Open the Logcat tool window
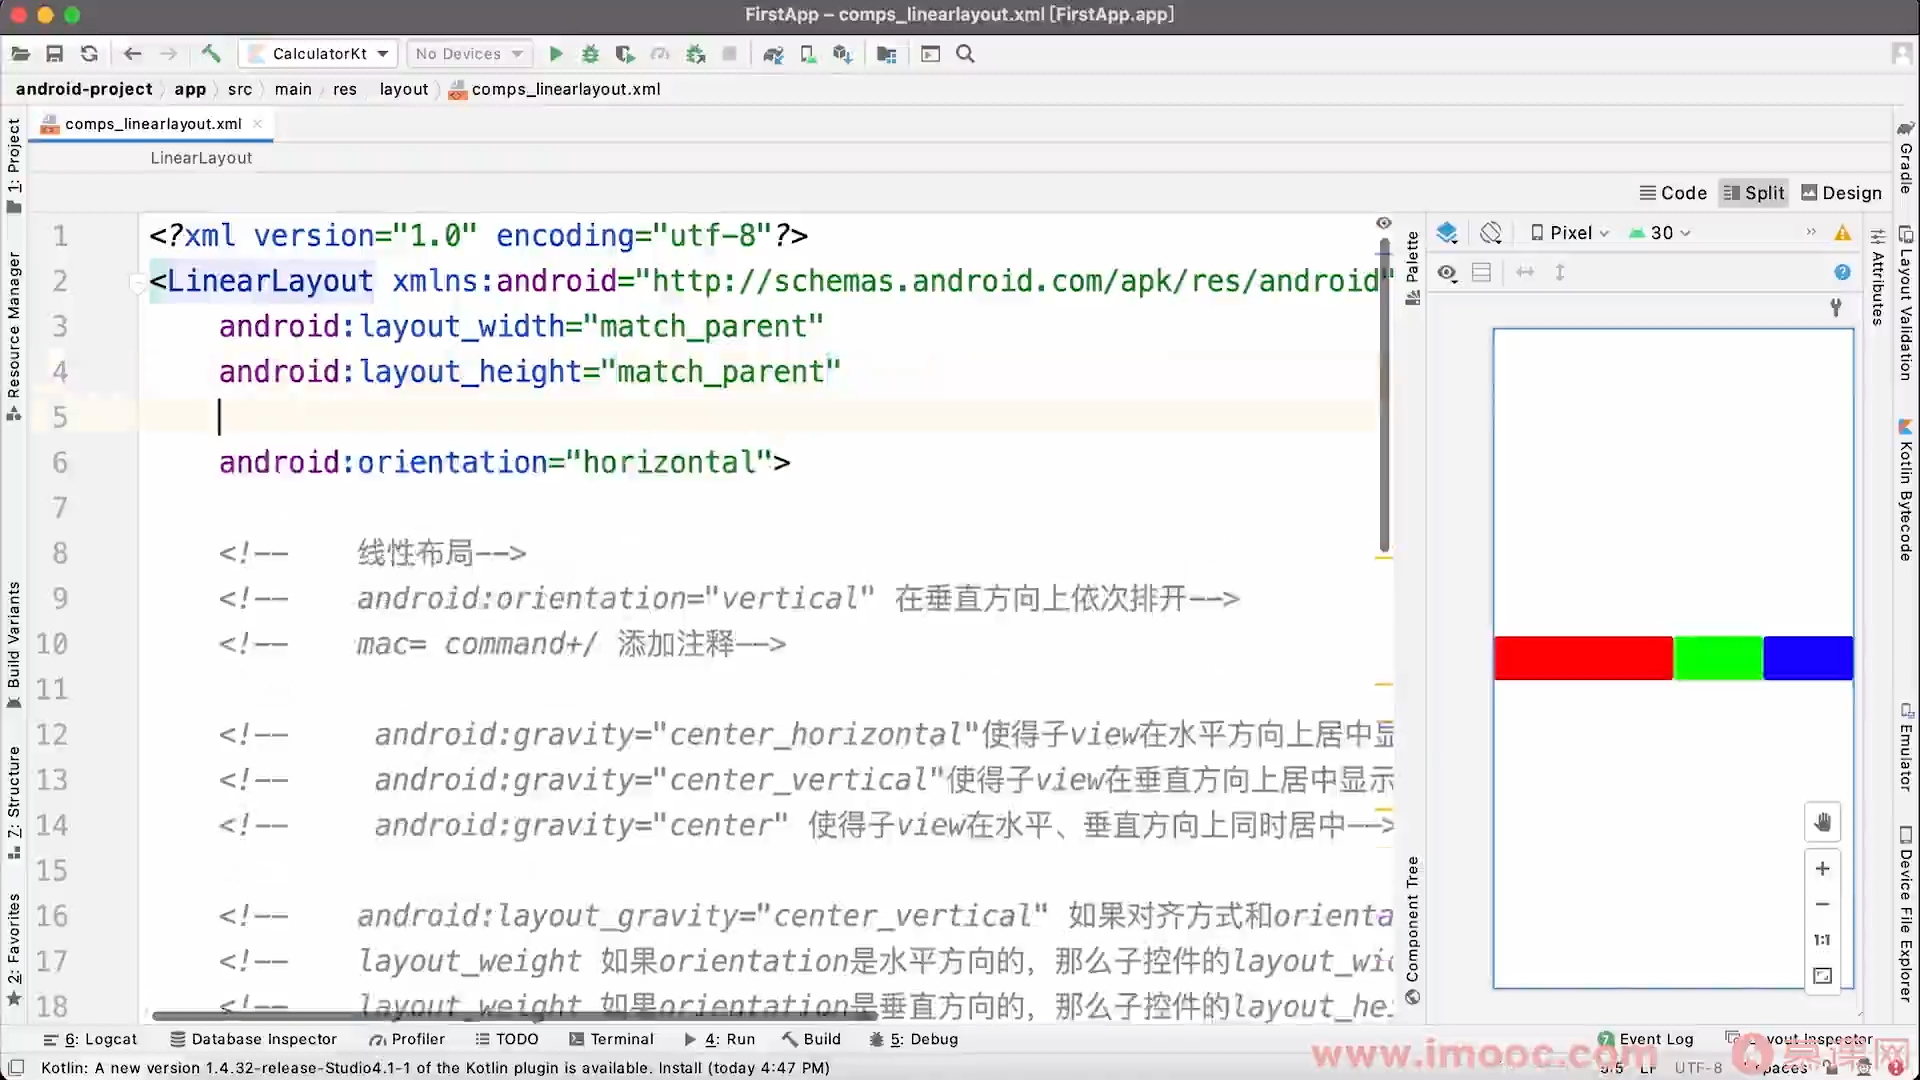The height and width of the screenshot is (1080, 1920). click(x=90, y=1039)
